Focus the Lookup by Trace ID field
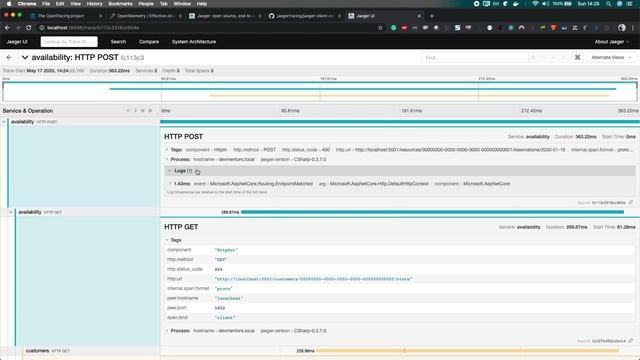This screenshot has height=360, width=640. 69,42
